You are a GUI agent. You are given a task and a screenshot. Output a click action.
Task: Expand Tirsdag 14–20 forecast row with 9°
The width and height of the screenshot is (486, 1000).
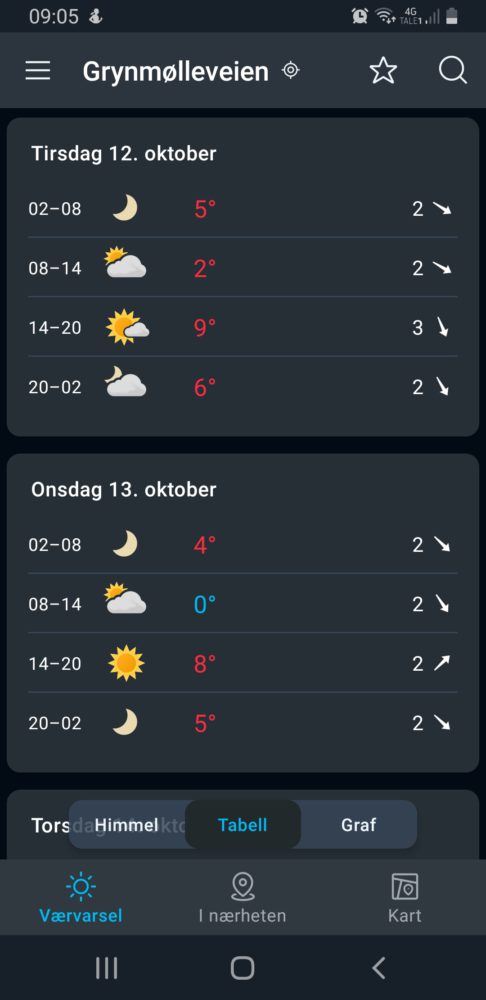pos(242,327)
